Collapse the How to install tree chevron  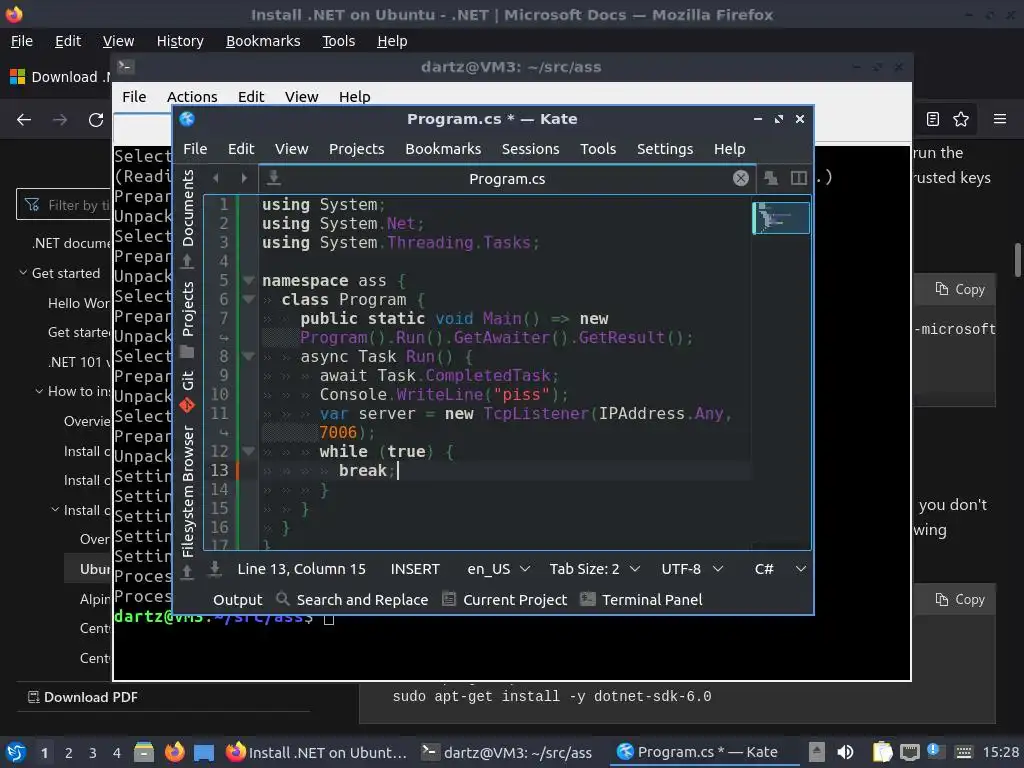(x=39, y=391)
